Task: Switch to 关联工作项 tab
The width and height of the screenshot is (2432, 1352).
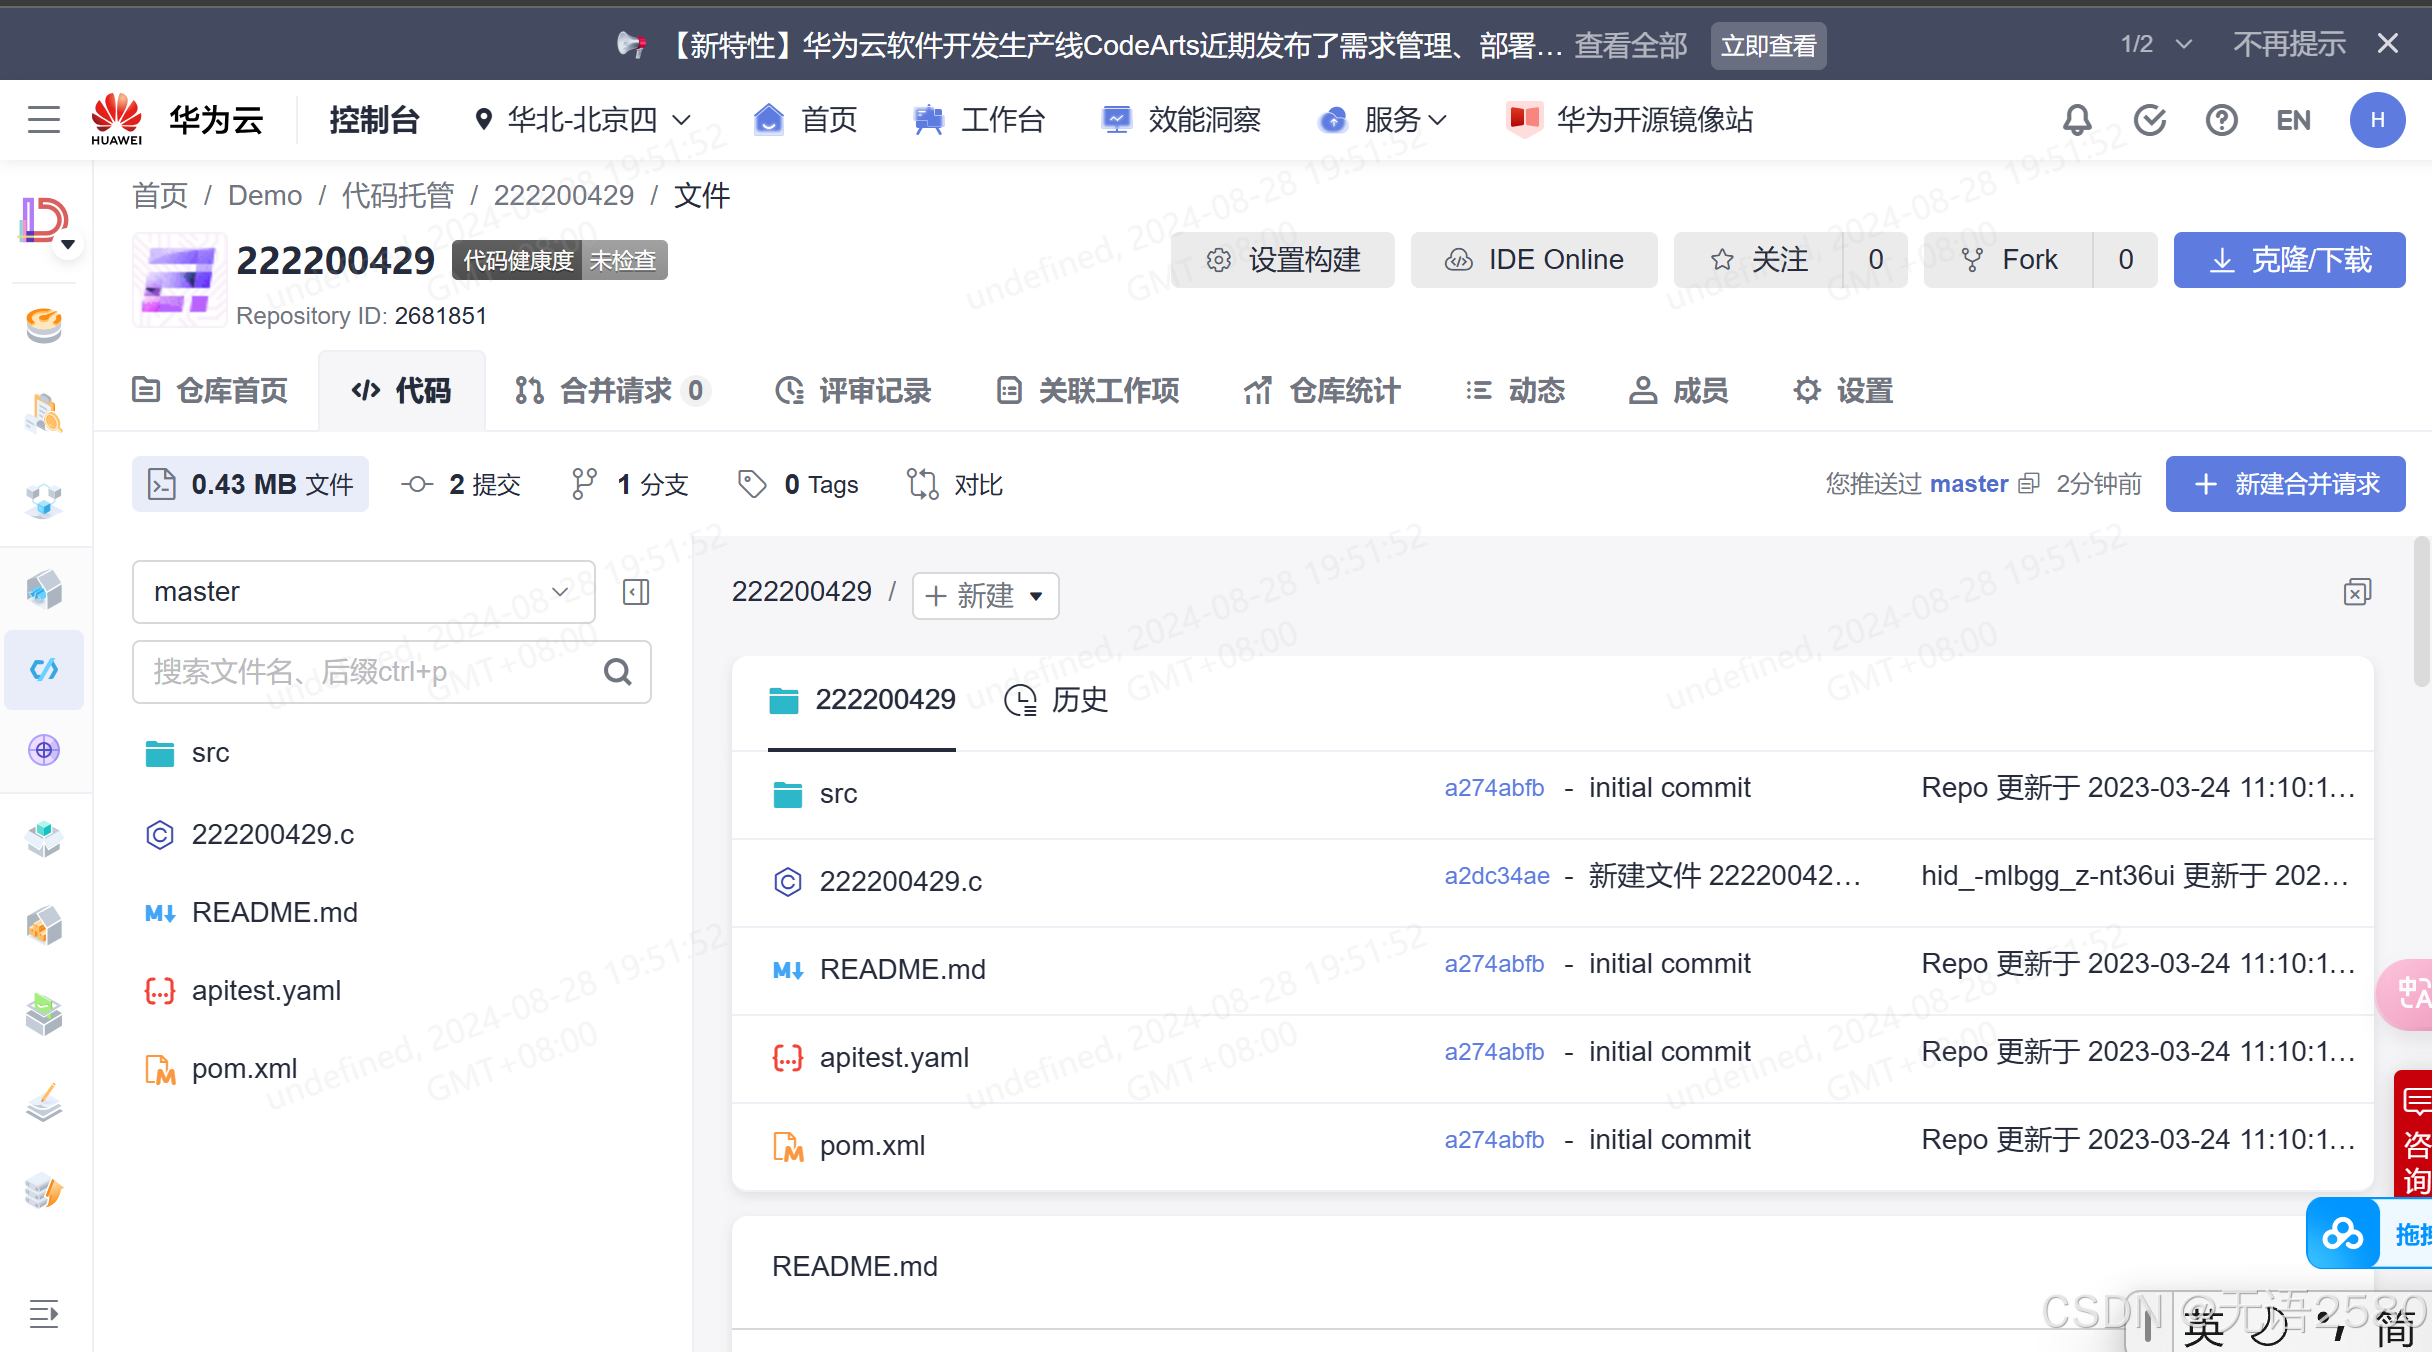Action: click(x=1088, y=390)
